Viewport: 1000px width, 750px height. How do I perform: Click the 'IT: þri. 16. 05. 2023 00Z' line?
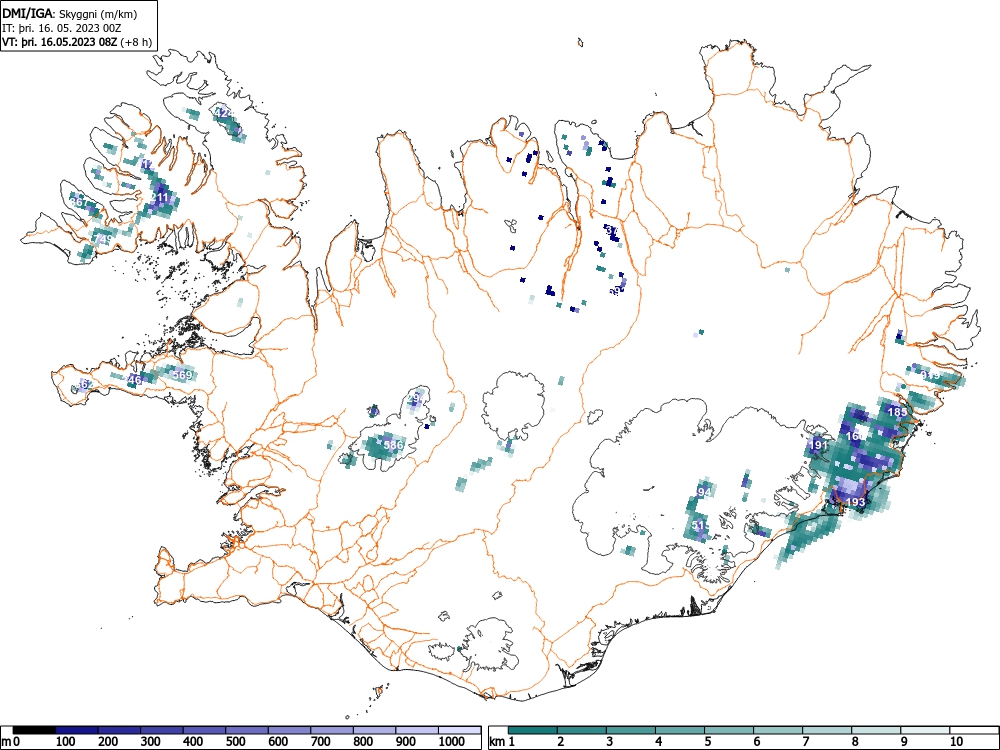(61, 28)
